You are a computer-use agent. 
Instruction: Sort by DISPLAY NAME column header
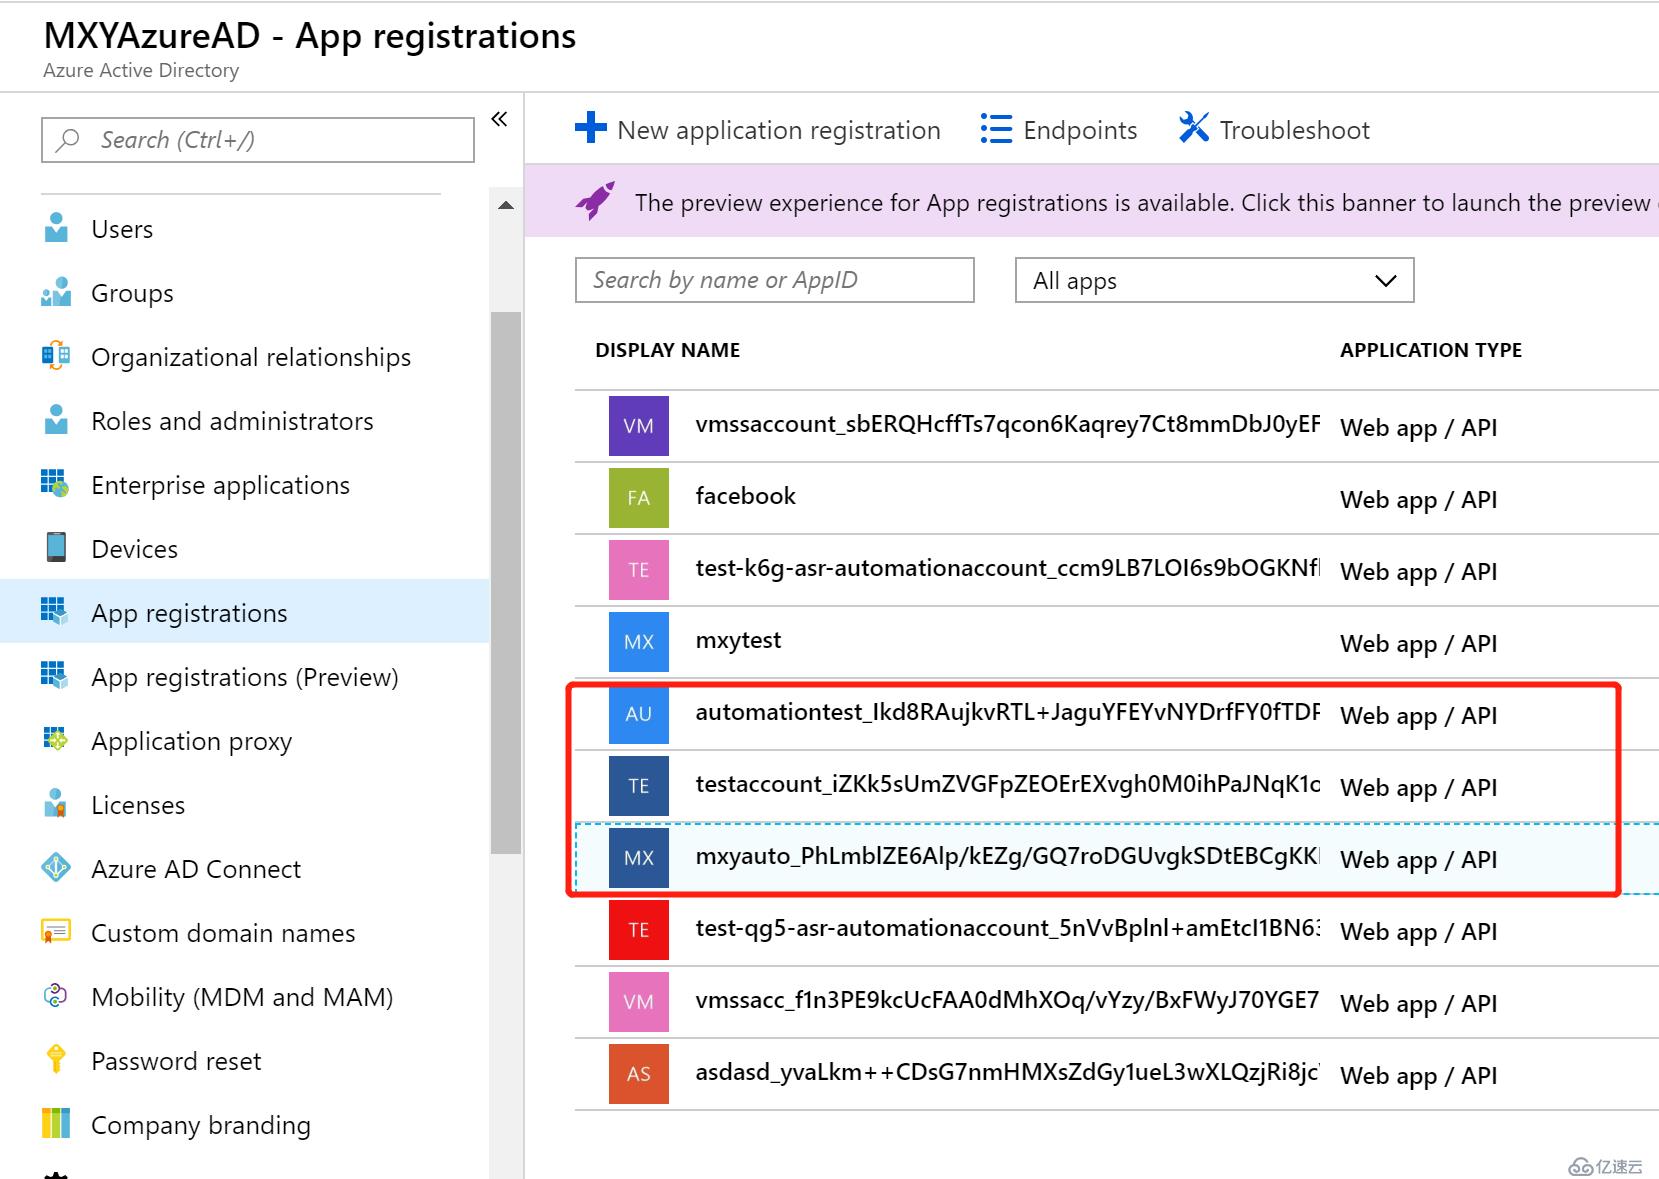[668, 350]
